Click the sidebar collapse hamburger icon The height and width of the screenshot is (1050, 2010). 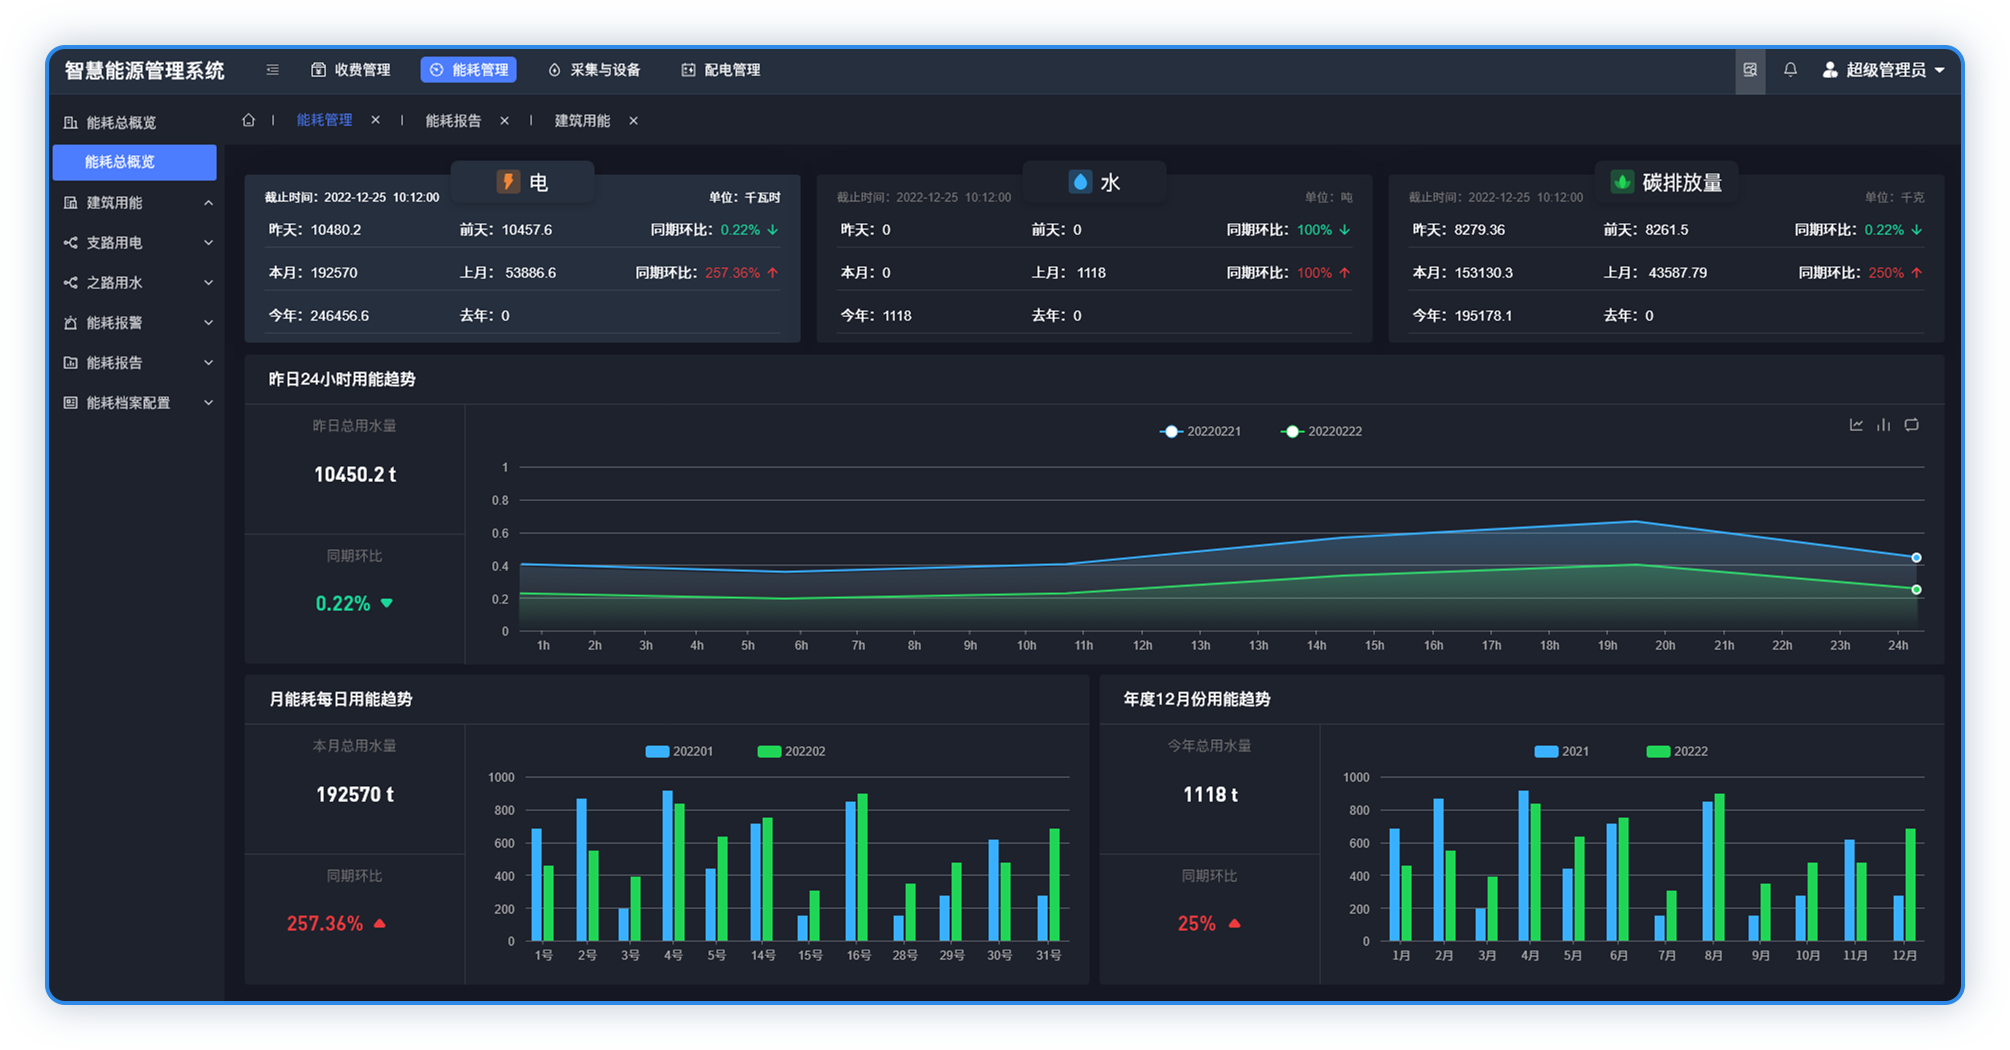click(272, 70)
